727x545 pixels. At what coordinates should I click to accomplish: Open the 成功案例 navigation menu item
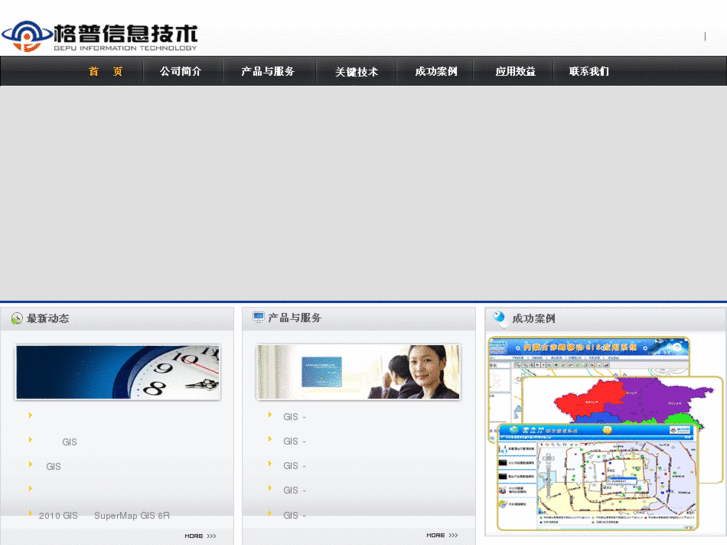pyautogui.click(x=436, y=71)
